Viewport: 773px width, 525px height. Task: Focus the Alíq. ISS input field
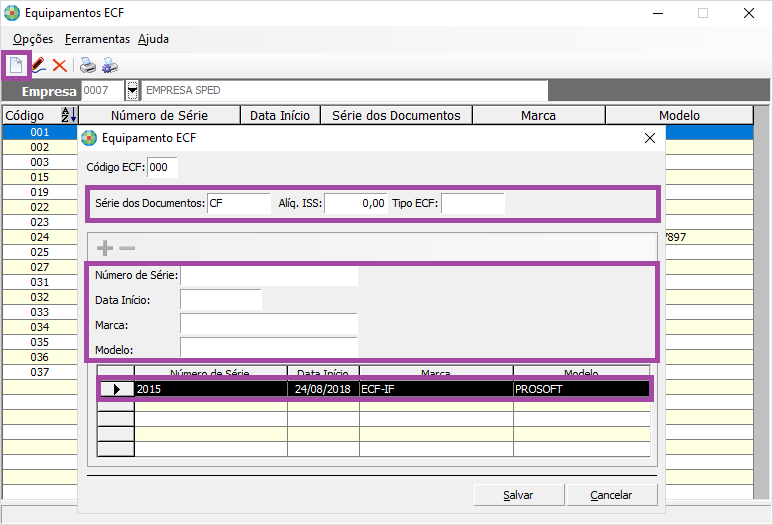[355, 203]
